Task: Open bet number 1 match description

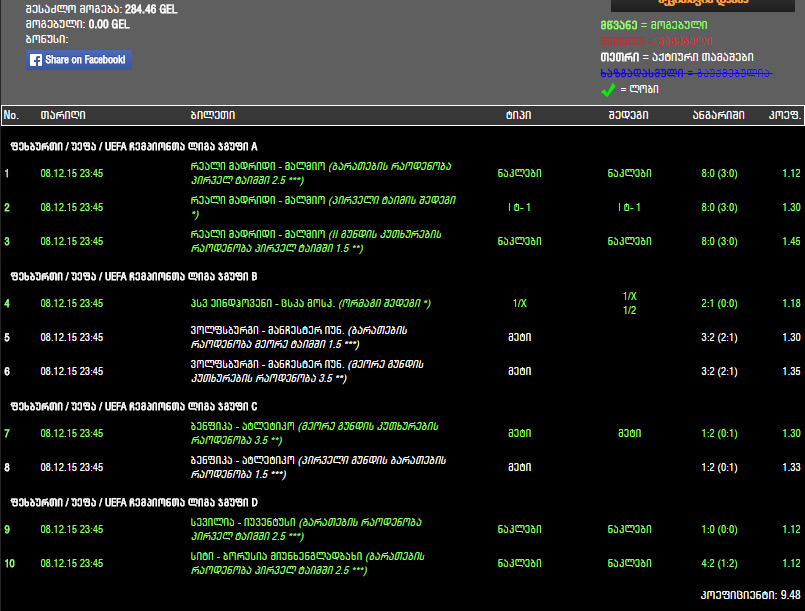Action: tap(280, 173)
